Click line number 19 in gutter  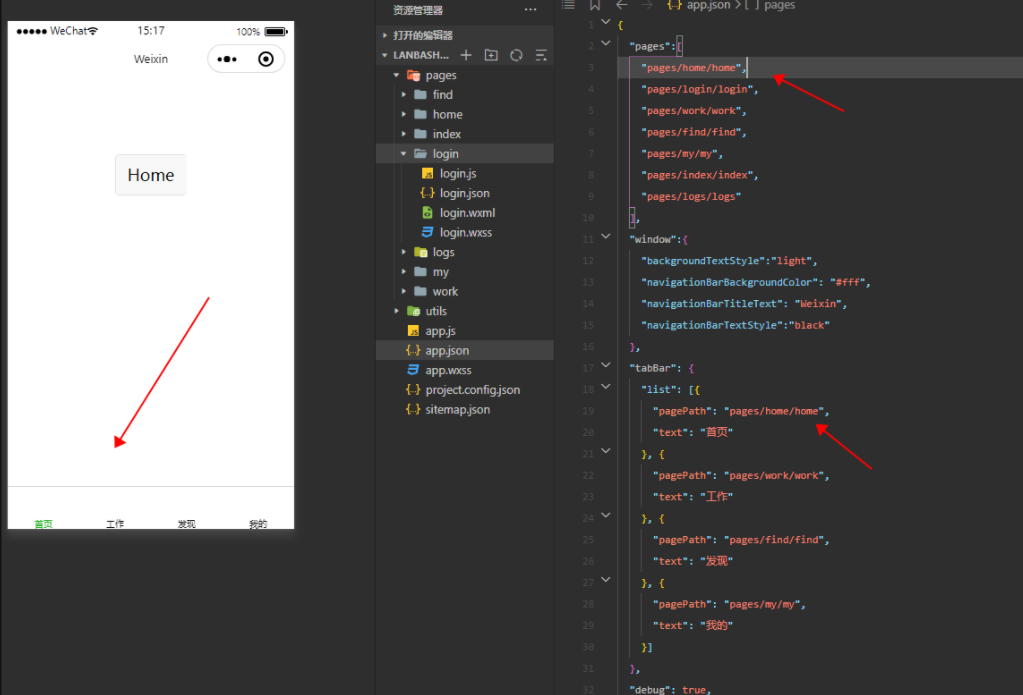588,410
